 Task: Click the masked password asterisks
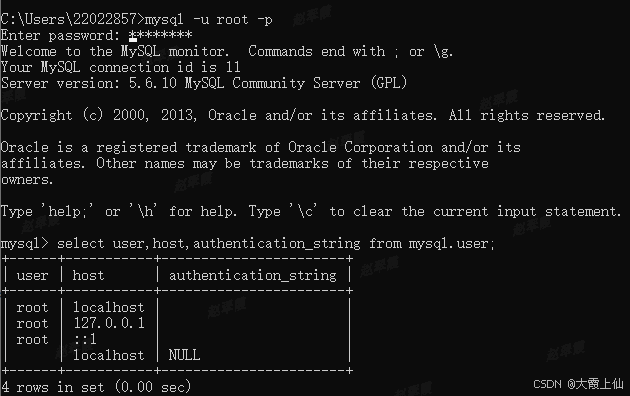pyautogui.click(x=161, y=35)
